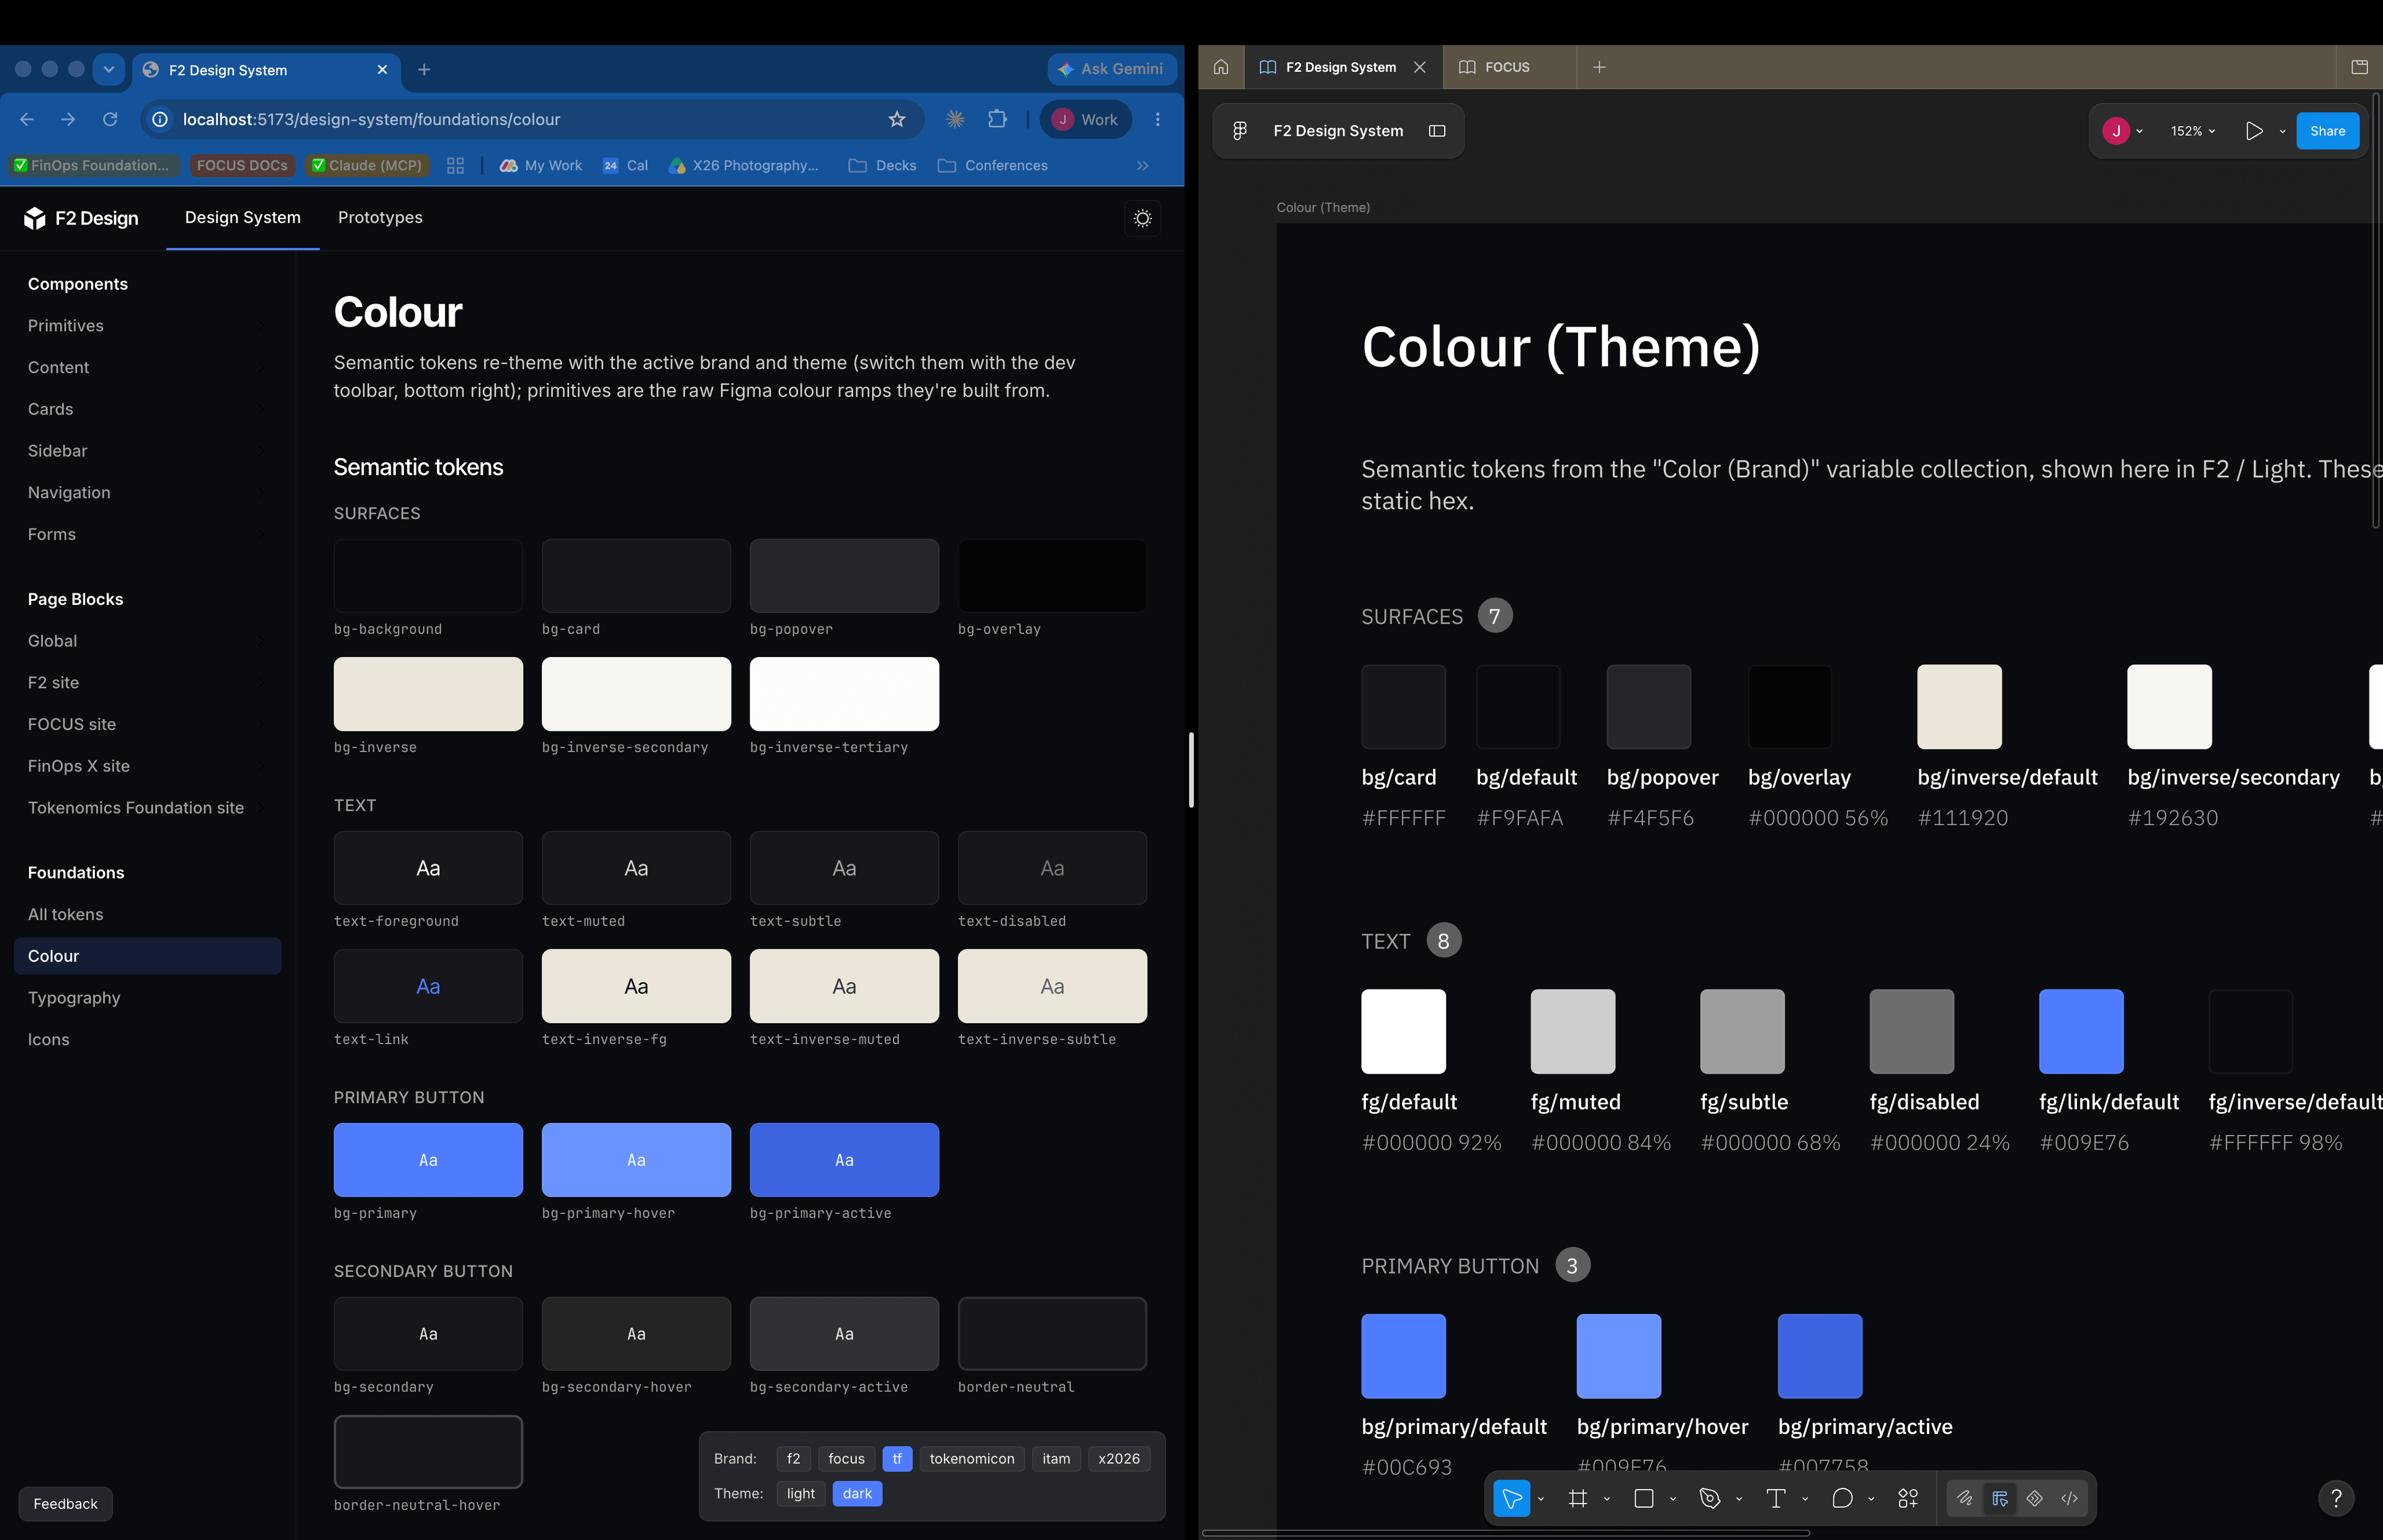Expand Primitives in the sidebar

pos(147,326)
